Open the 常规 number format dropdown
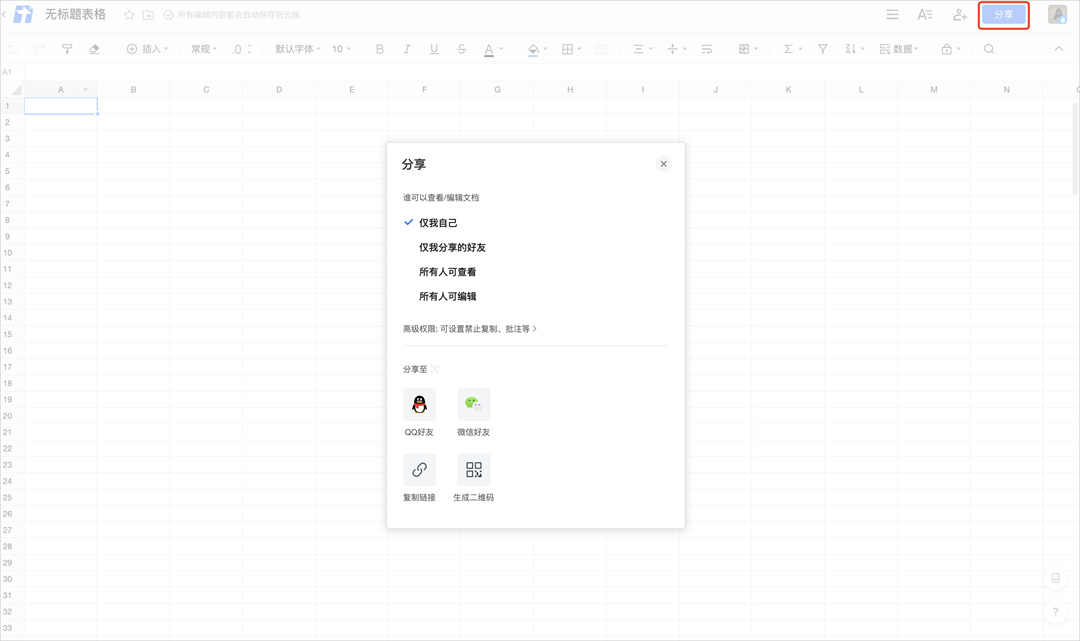 [x=204, y=49]
